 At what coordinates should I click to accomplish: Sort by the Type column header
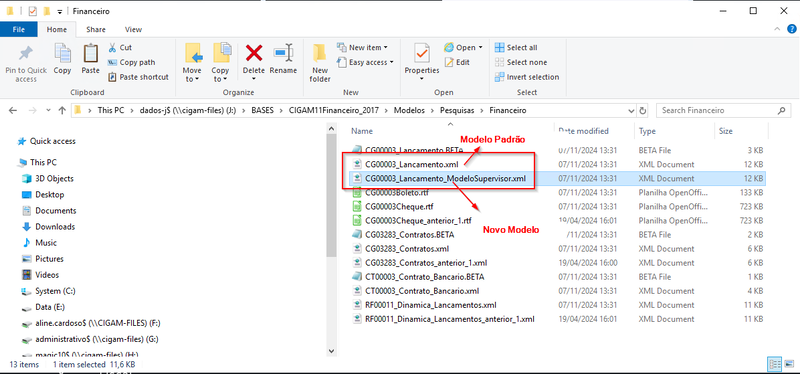pyautogui.click(x=647, y=131)
